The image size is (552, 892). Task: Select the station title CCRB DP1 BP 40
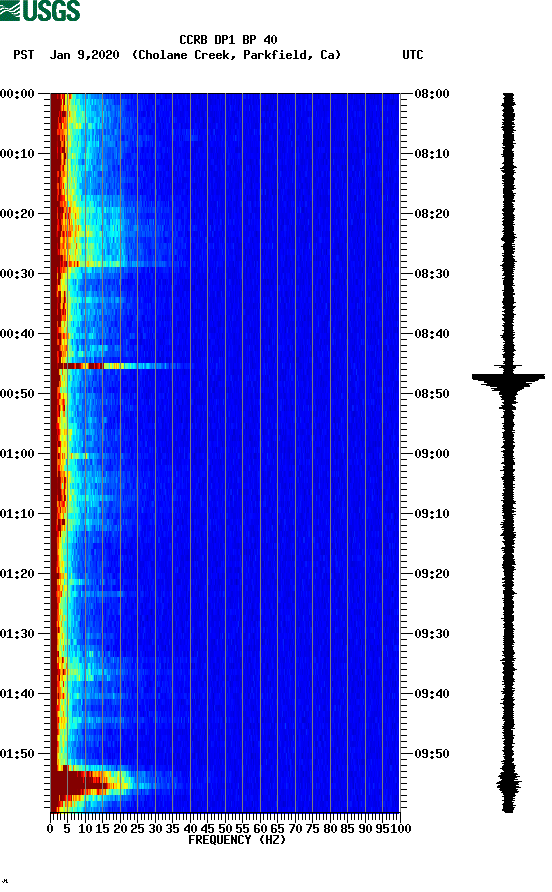pyautogui.click(x=228, y=40)
